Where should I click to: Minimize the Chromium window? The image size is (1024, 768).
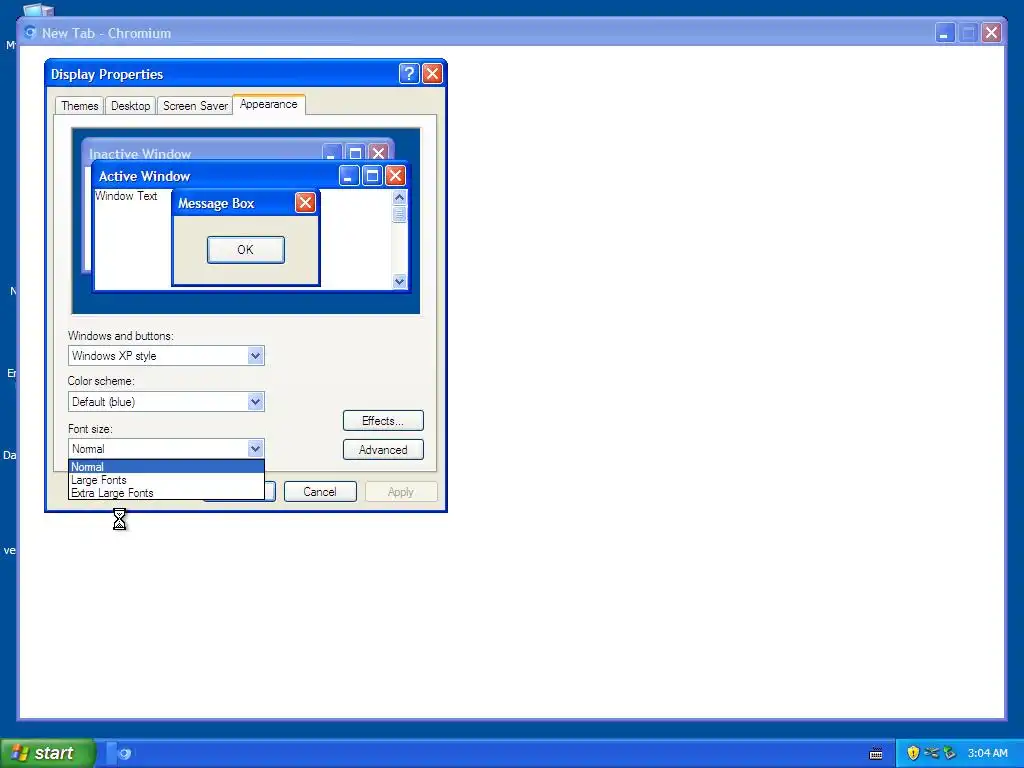pyautogui.click(x=944, y=33)
